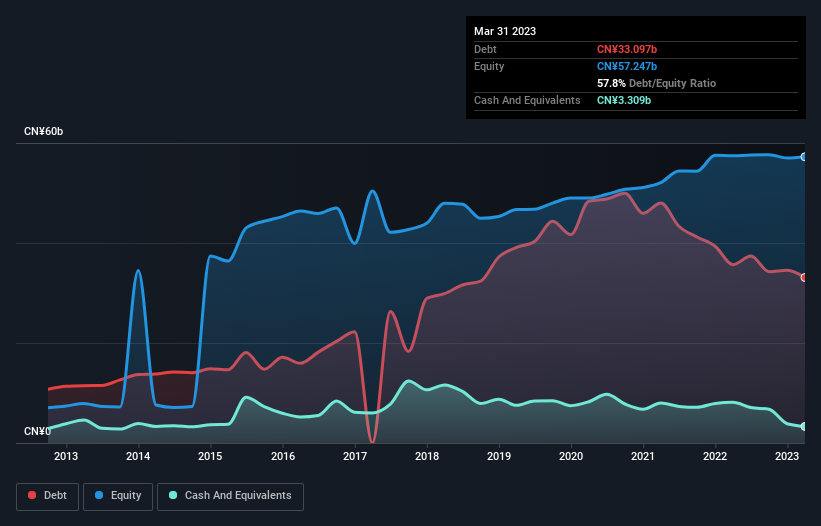
Task: Toggle the Cash And Equivalents legend button
Action: pos(230,496)
